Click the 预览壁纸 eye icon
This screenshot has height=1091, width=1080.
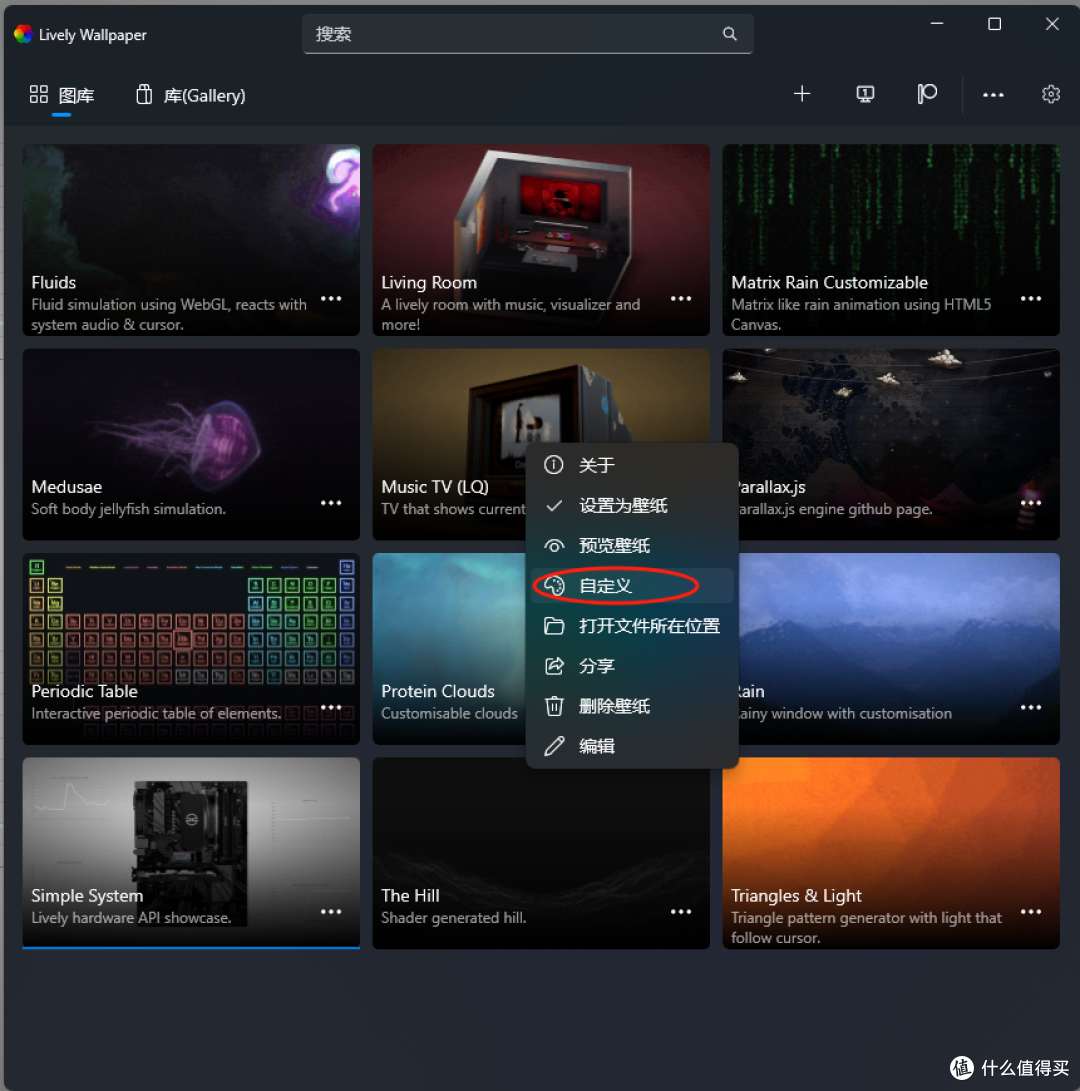coord(554,546)
